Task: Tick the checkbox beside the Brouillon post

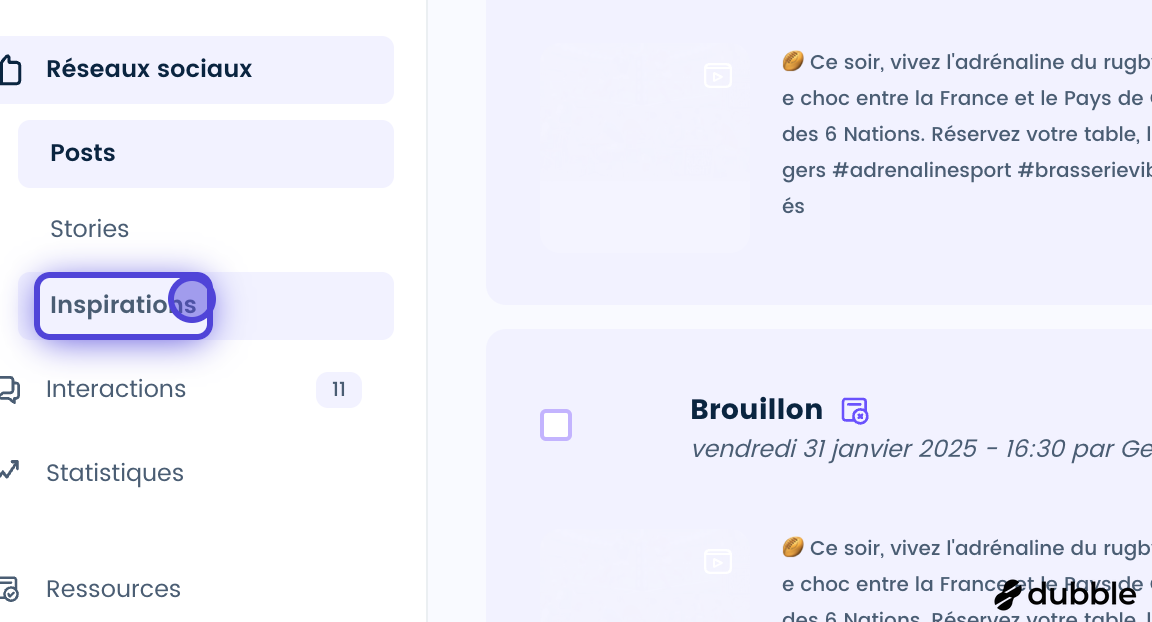Action: coord(556,425)
